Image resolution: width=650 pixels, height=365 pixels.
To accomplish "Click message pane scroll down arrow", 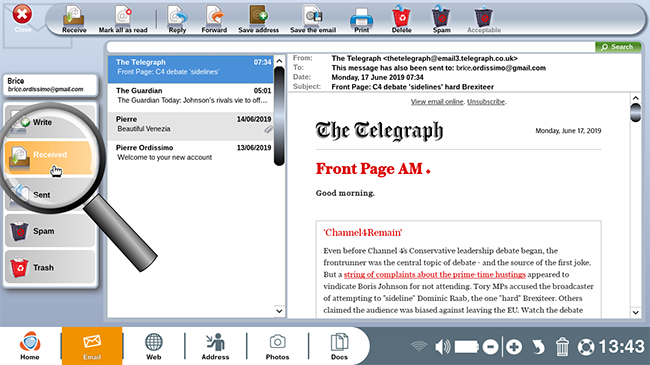I will (635, 312).
